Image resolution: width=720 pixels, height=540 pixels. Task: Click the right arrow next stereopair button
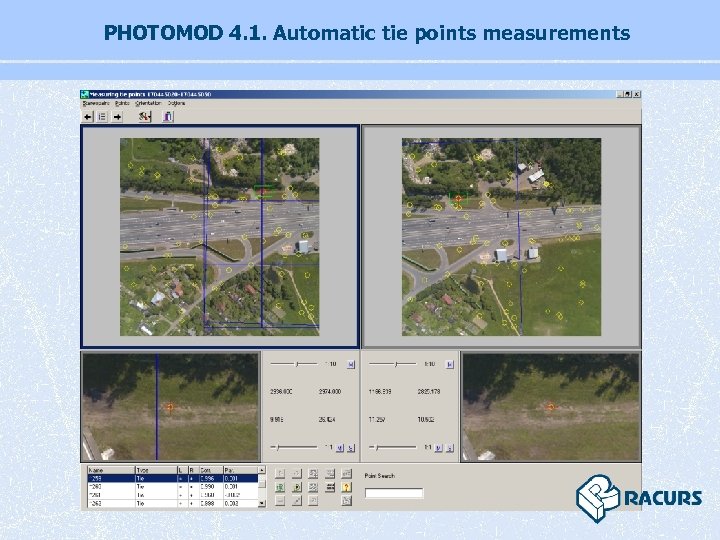[117, 117]
